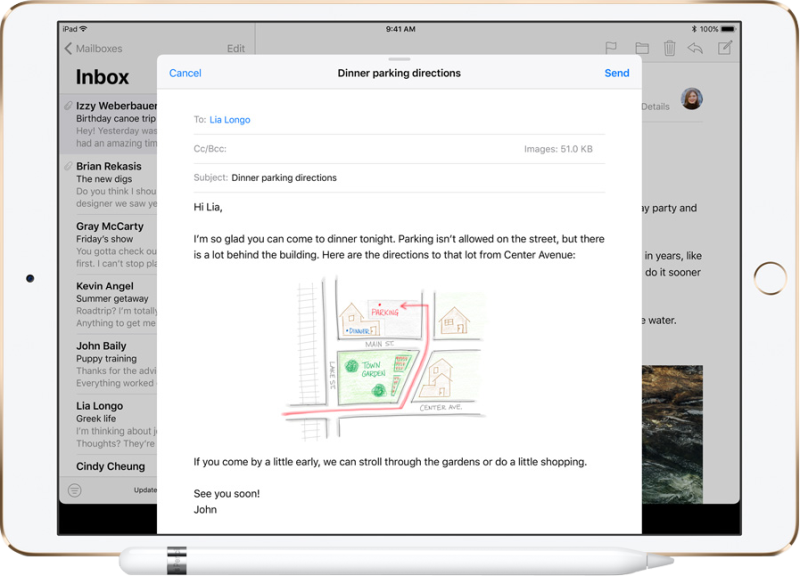The width and height of the screenshot is (800, 576).
Task: Open the Move to Folder icon
Action: click(642, 48)
